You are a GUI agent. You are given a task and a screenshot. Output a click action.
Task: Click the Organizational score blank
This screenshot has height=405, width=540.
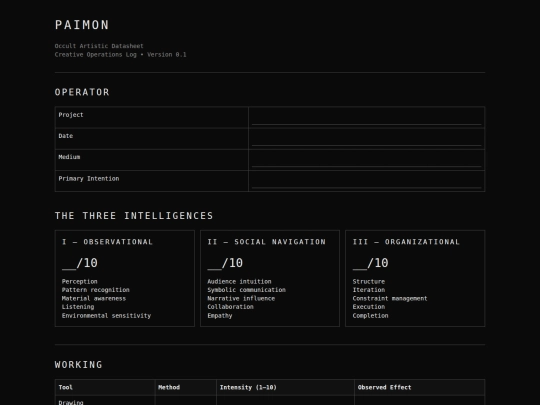tap(360, 263)
